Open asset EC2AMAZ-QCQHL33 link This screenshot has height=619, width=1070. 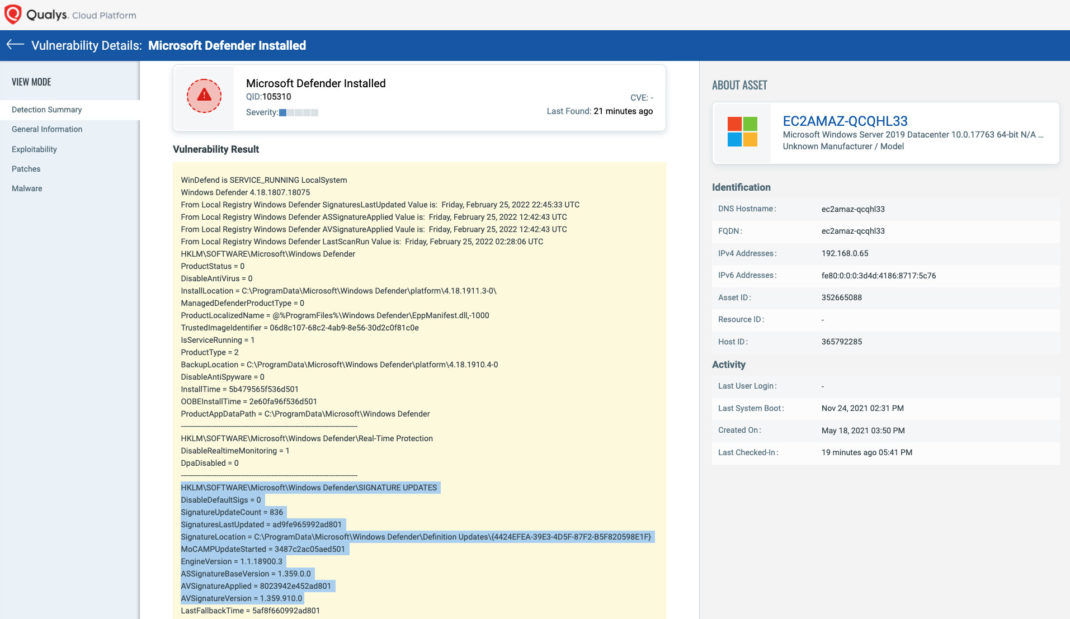click(x=845, y=121)
